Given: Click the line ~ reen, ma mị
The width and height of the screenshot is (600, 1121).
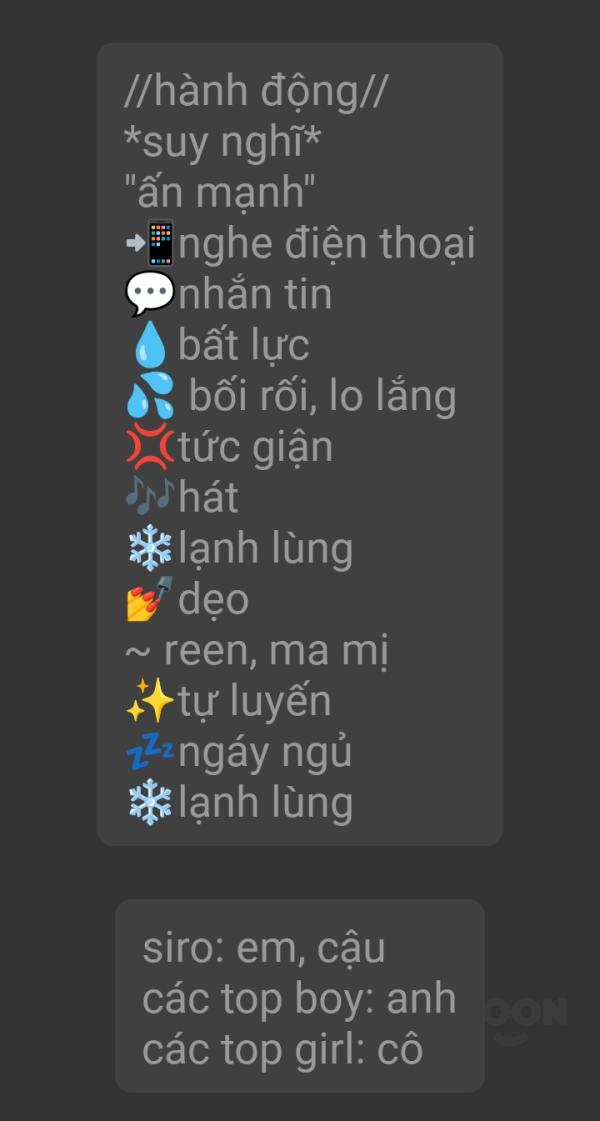Looking at the screenshot, I should pos(257,651).
